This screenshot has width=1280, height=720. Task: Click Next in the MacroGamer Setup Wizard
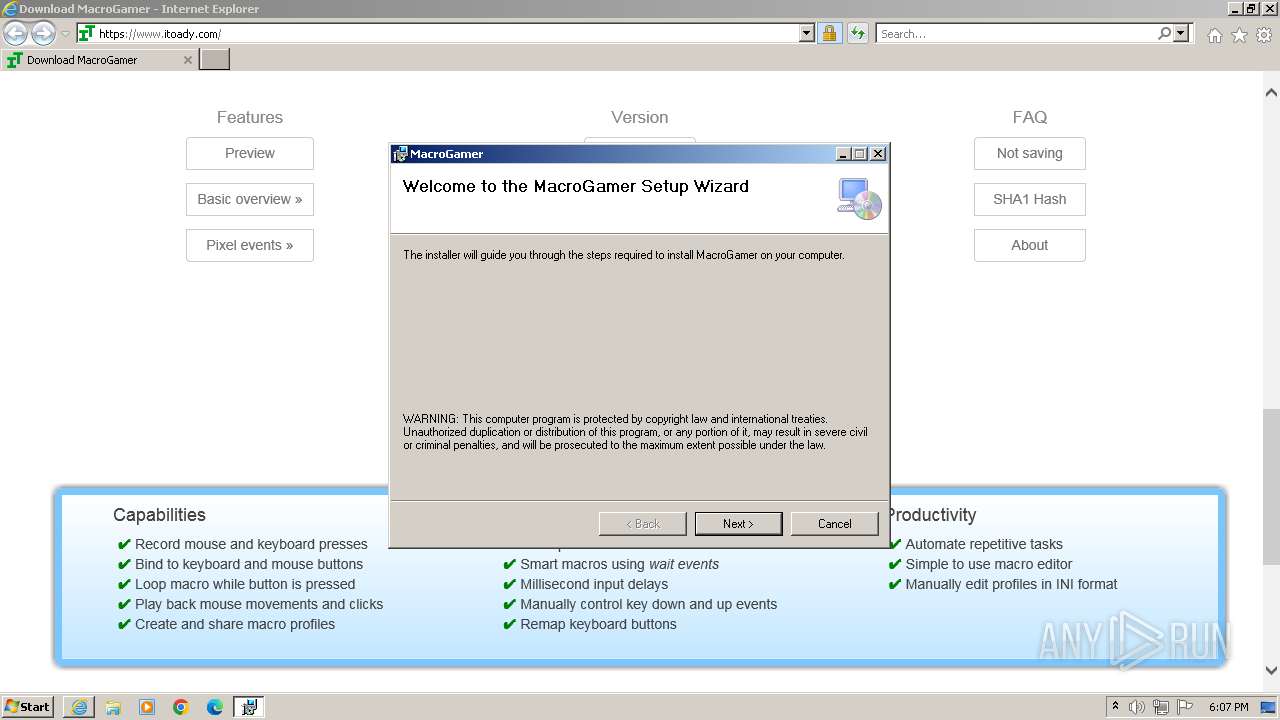point(738,524)
